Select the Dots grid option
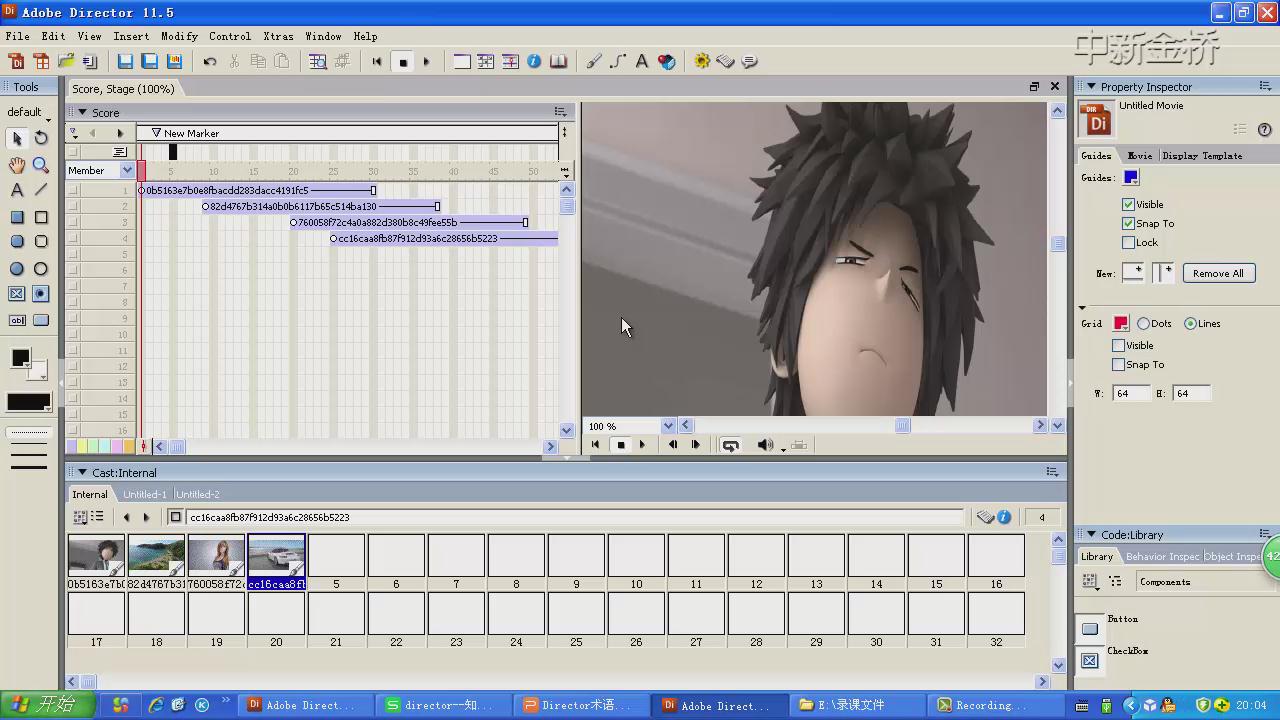1280x720 pixels. pyautogui.click(x=1143, y=323)
